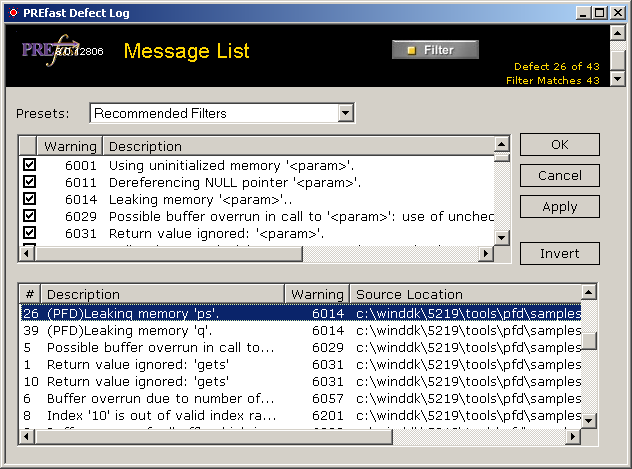Open the Presets dropdown arrow
The width and height of the screenshot is (632, 469).
point(345,113)
